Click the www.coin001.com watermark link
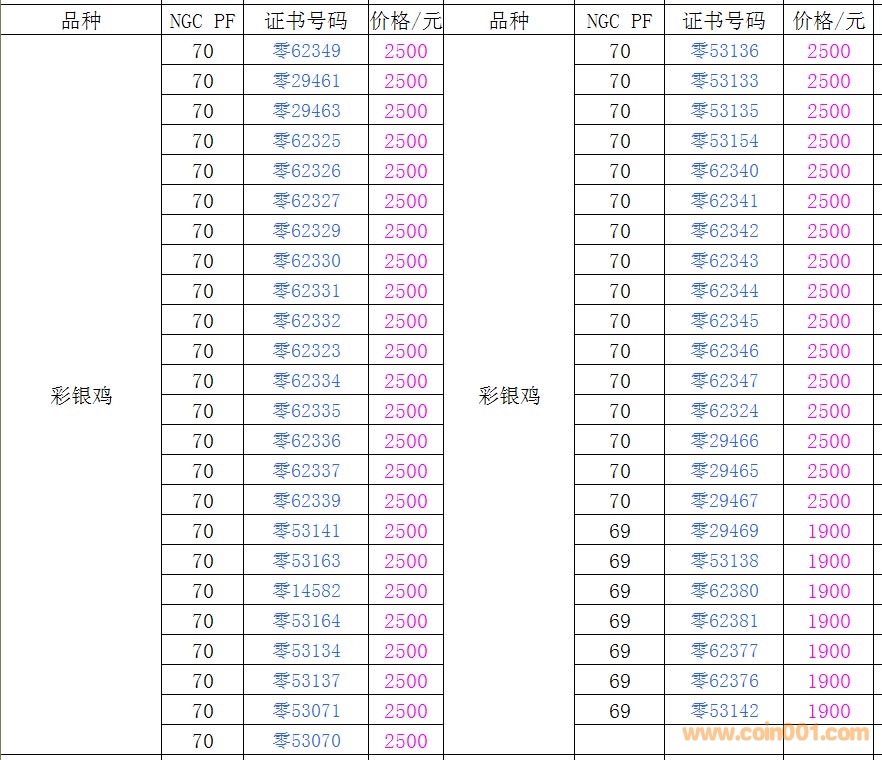This screenshot has height=760, width=882. point(776,734)
